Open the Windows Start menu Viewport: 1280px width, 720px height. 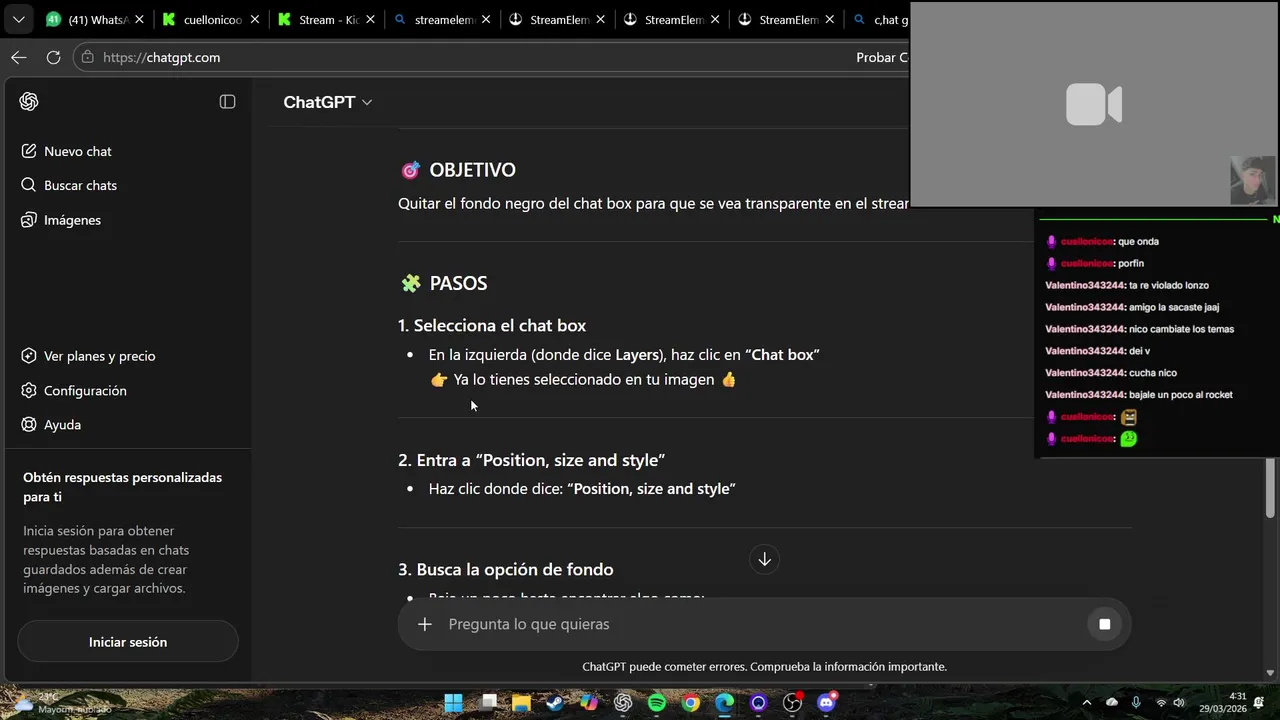(453, 703)
